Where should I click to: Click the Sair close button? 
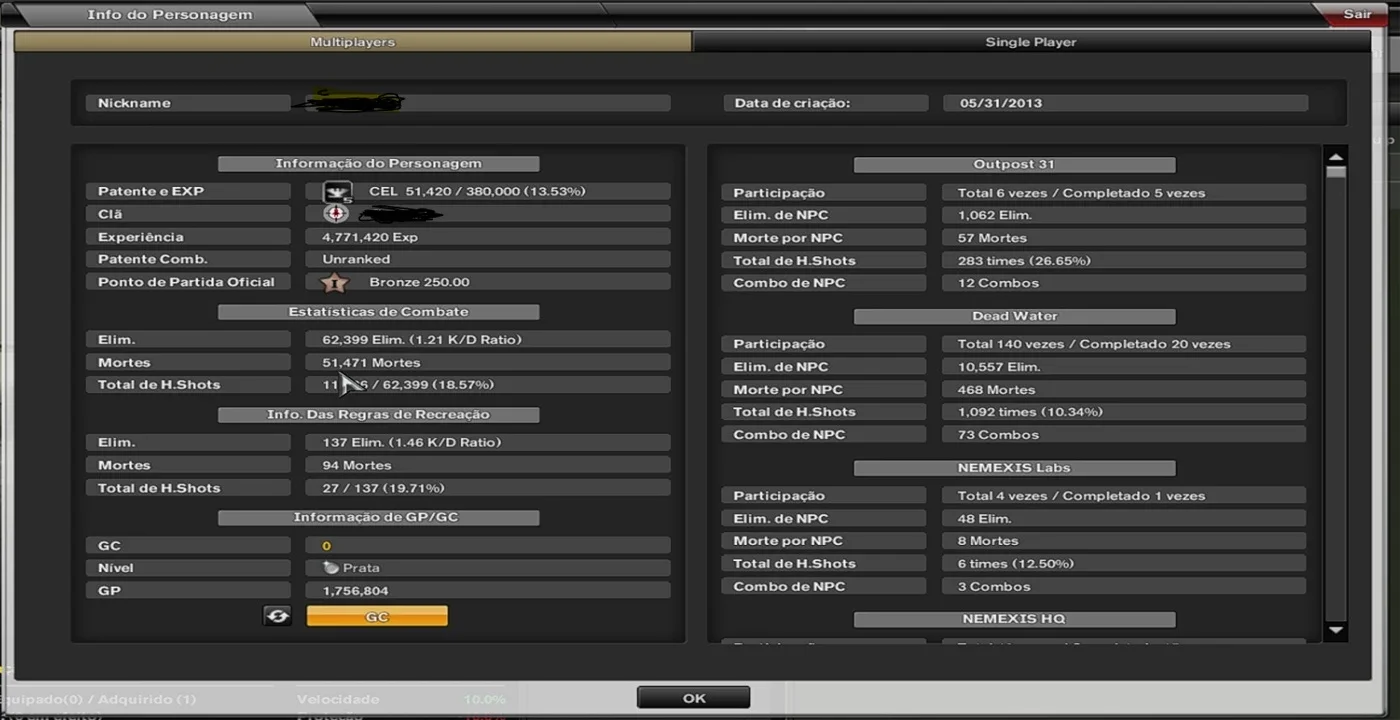[x=1356, y=14]
